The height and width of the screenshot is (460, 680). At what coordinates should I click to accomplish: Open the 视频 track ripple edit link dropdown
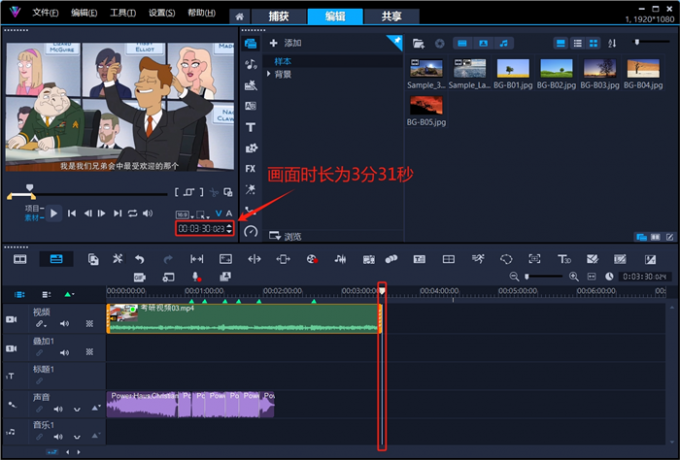pyautogui.click(x=41, y=324)
